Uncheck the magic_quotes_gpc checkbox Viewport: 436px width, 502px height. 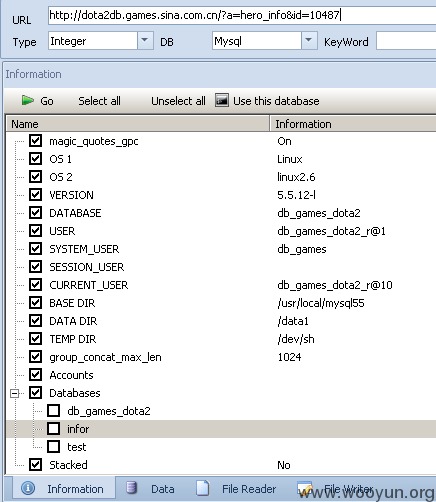35,141
